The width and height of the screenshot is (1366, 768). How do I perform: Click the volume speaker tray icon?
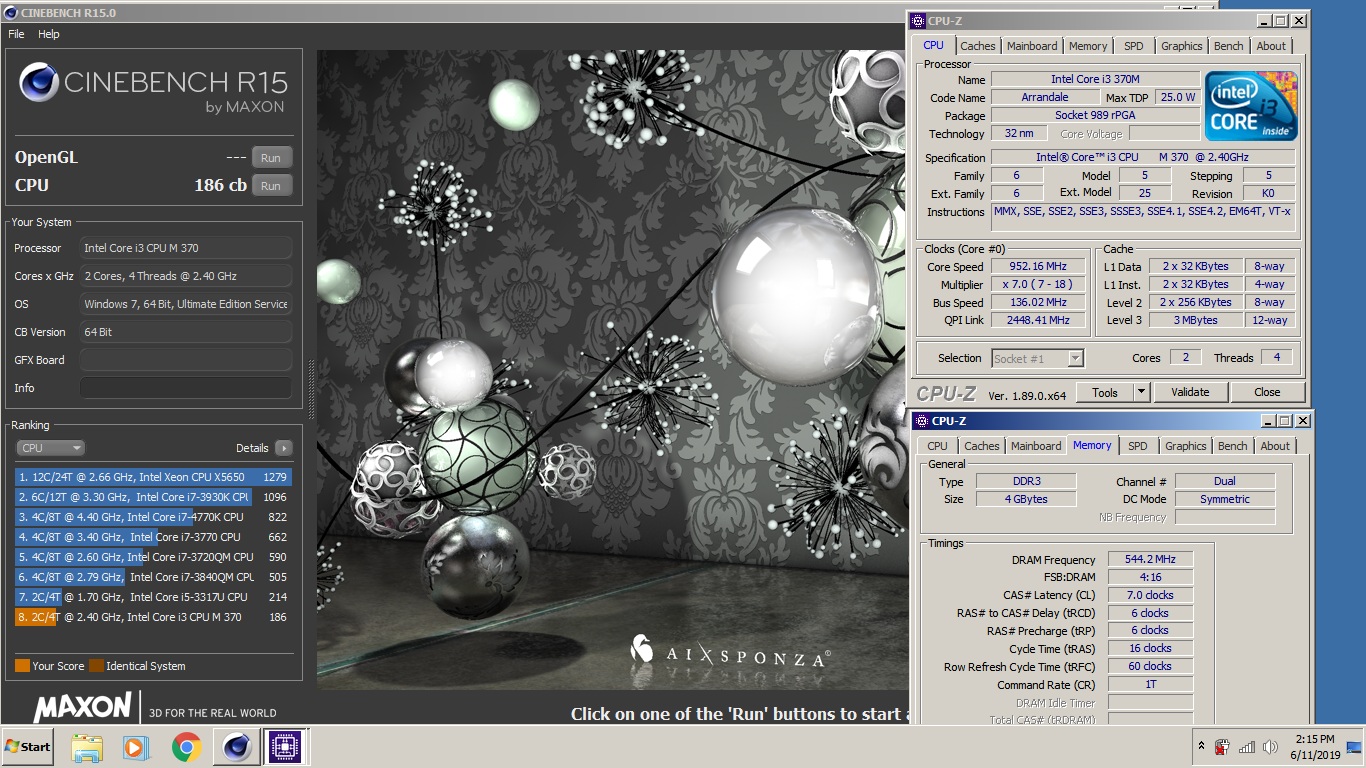tap(1270, 747)
